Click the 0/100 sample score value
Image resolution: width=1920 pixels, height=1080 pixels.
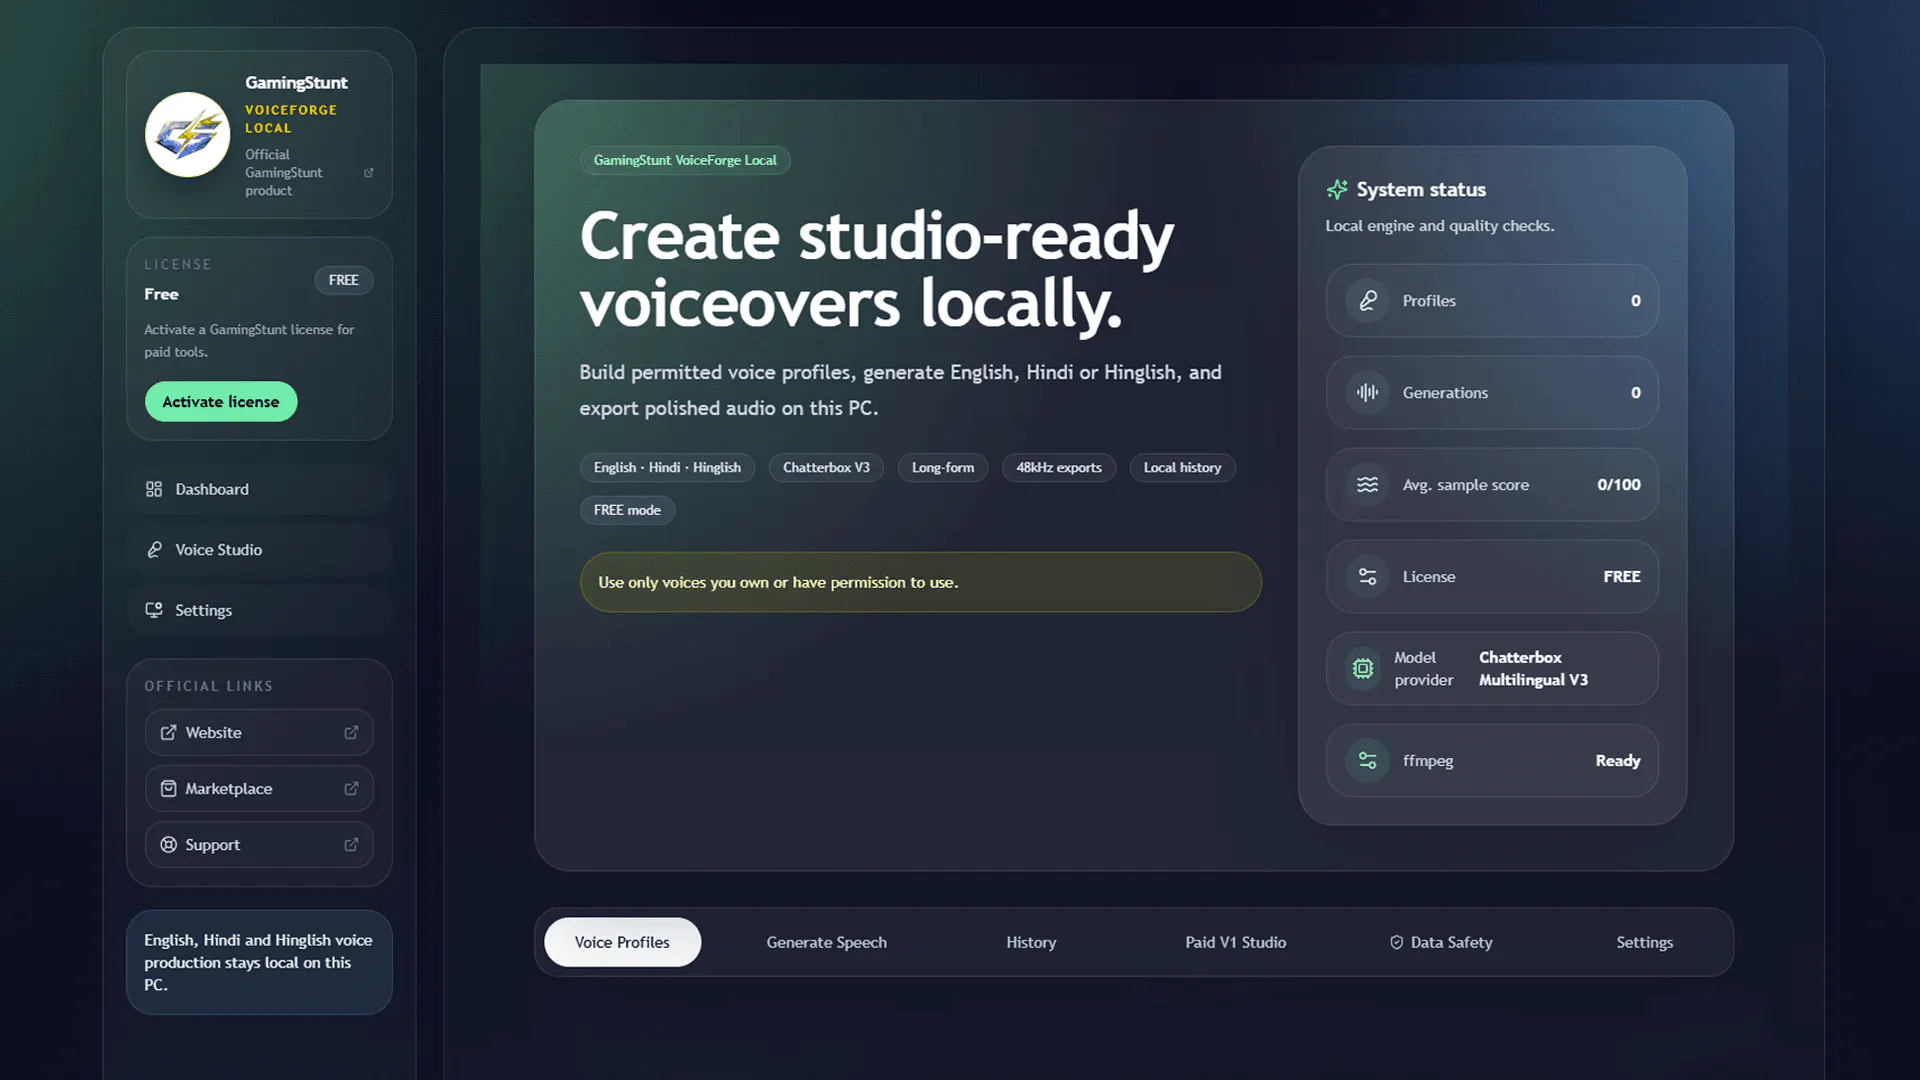pyautogui.click(x=1619, y=485)
